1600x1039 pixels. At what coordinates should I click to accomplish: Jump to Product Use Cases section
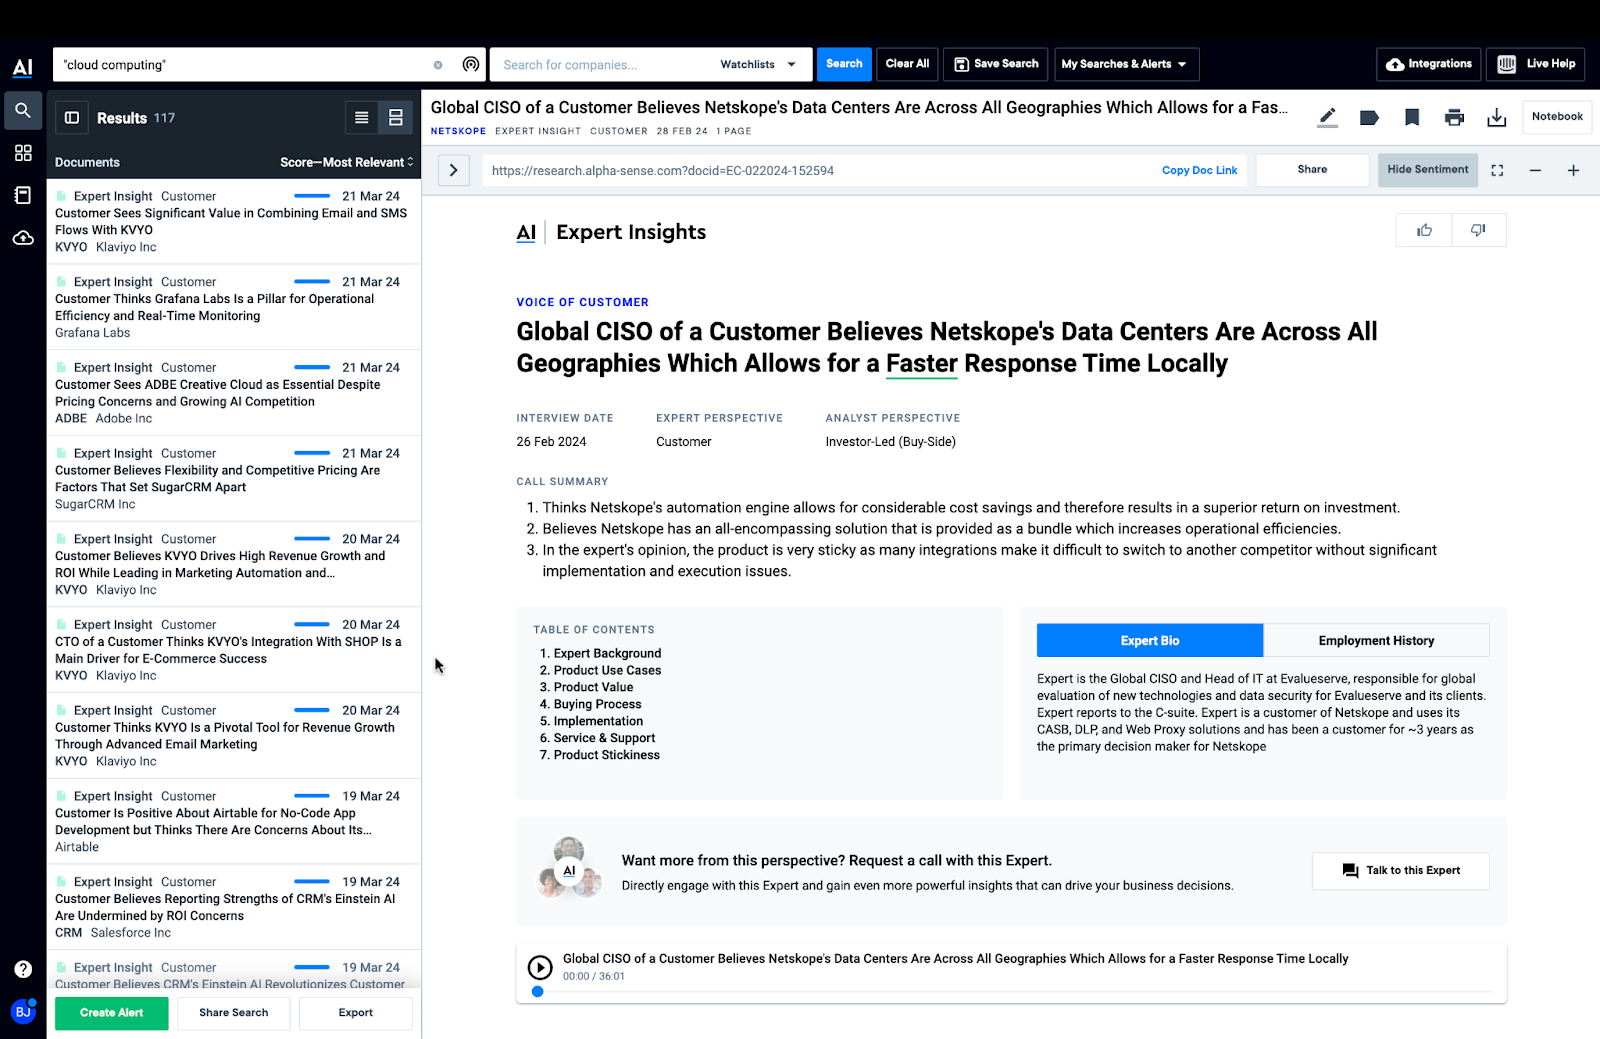607,670
